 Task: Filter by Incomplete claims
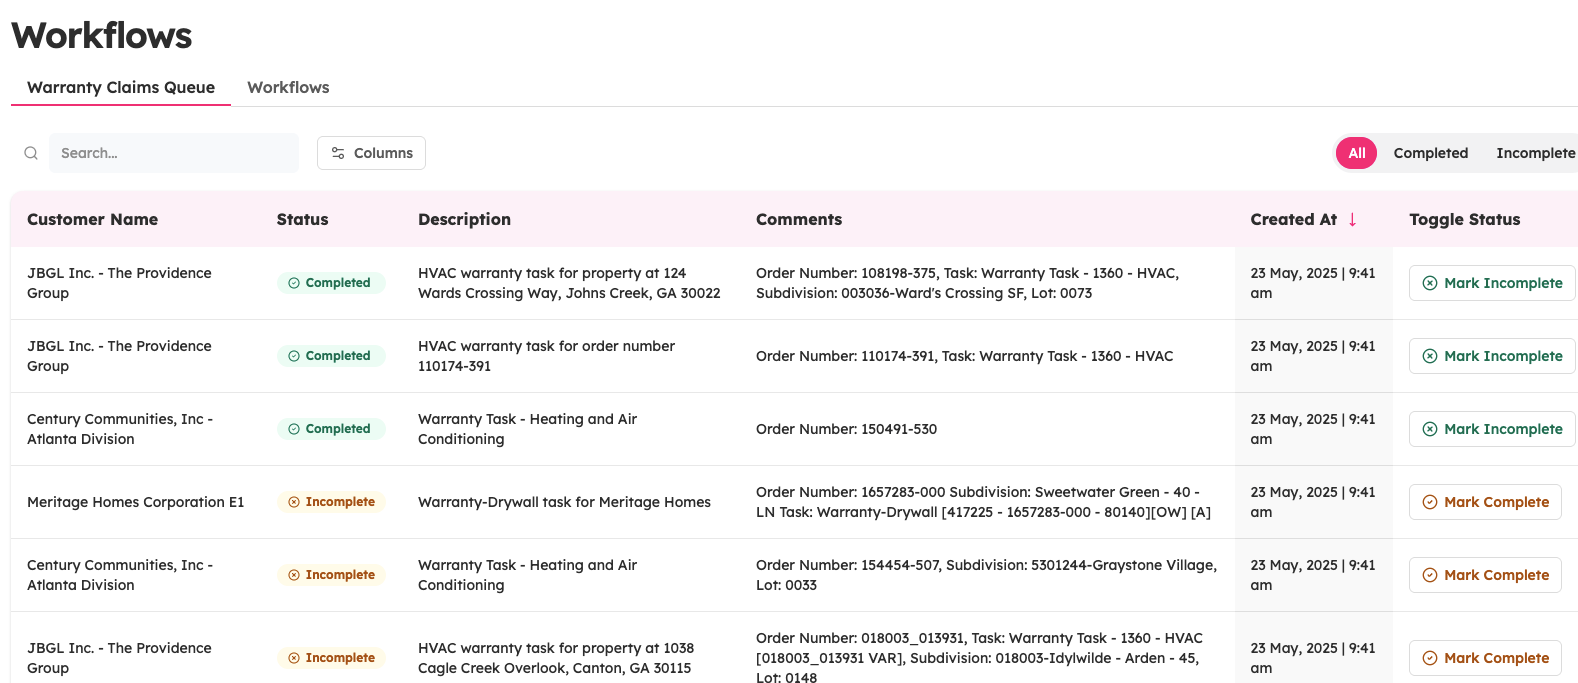coord(1535,153)
